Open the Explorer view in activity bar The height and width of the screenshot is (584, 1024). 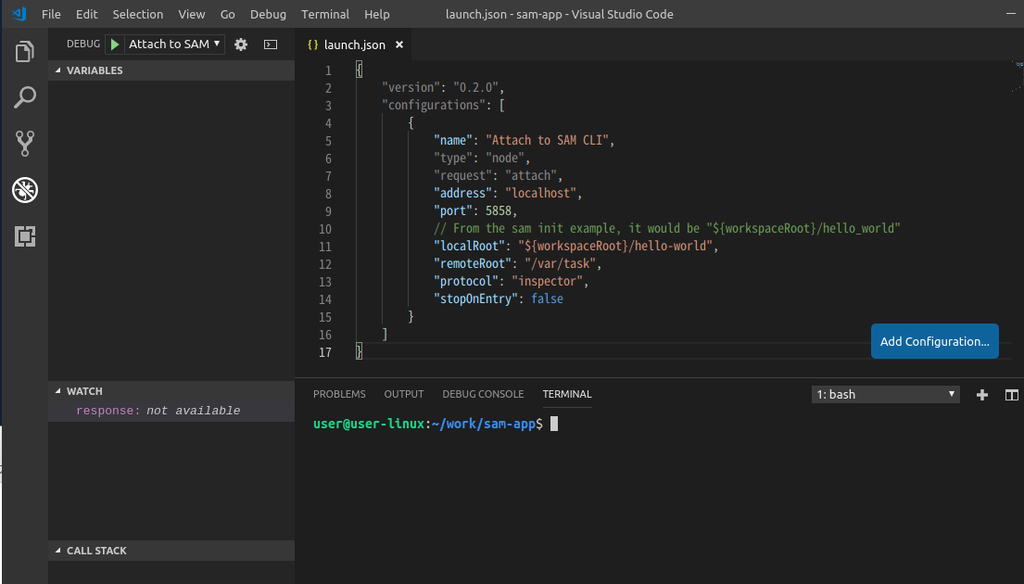24,52
